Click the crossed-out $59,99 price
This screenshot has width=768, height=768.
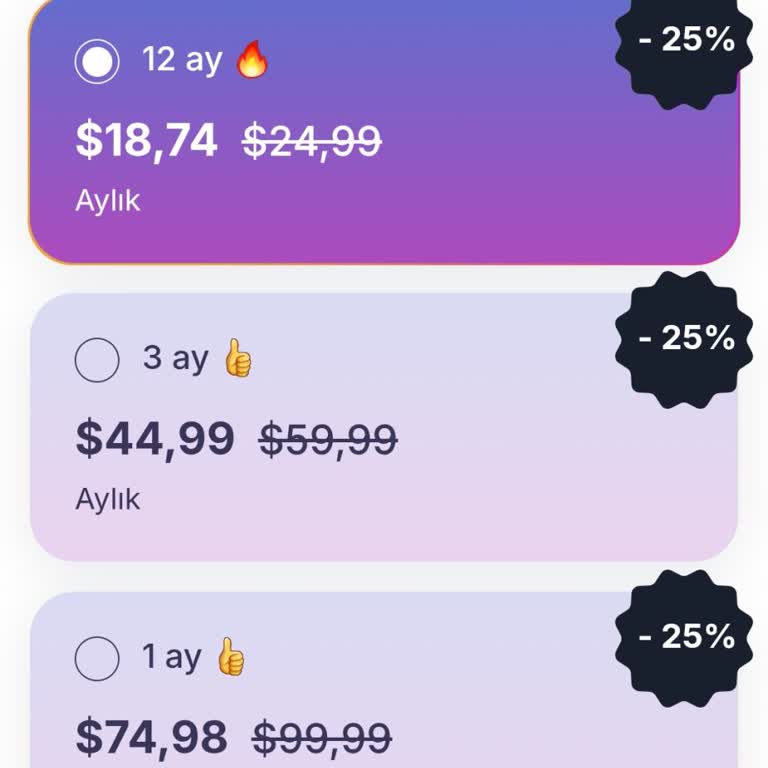click(328, 440)
